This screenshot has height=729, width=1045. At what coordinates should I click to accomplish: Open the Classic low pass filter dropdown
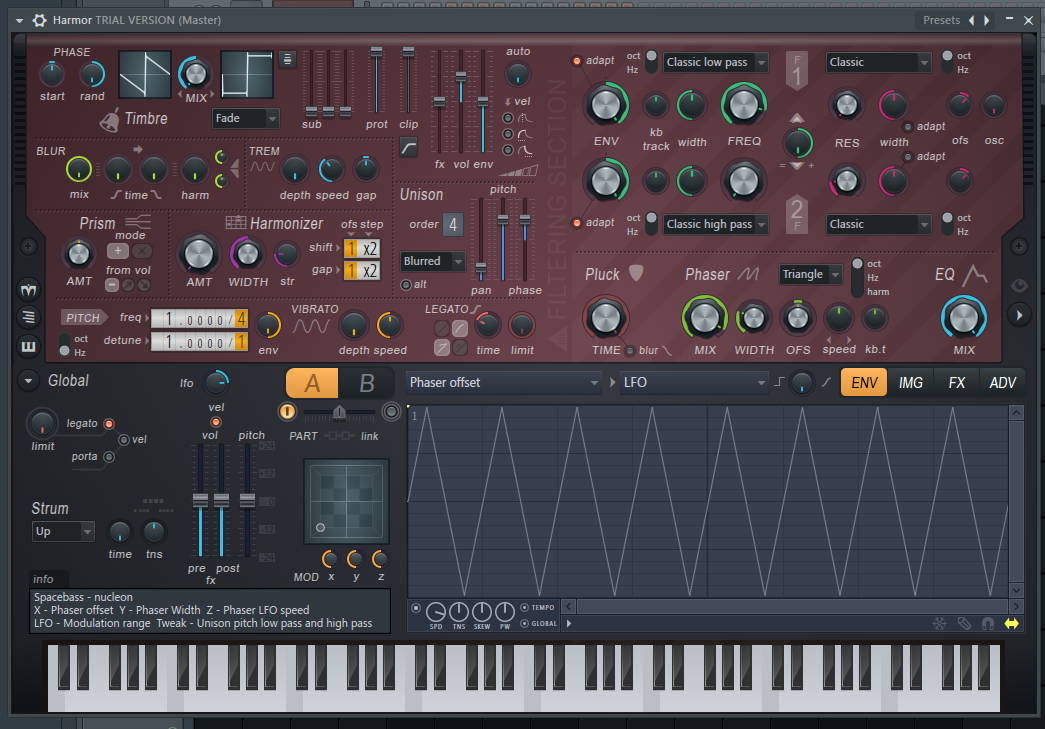[x=716, y=62]
